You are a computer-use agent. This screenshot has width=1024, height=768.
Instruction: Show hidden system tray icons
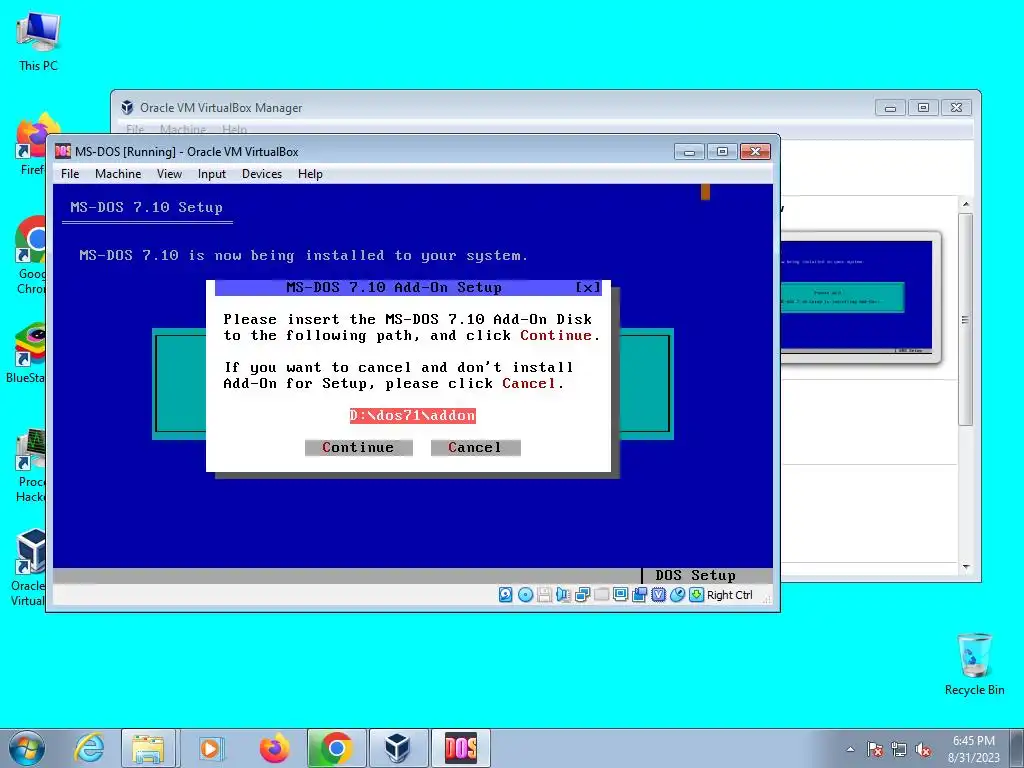click(850, 749)
